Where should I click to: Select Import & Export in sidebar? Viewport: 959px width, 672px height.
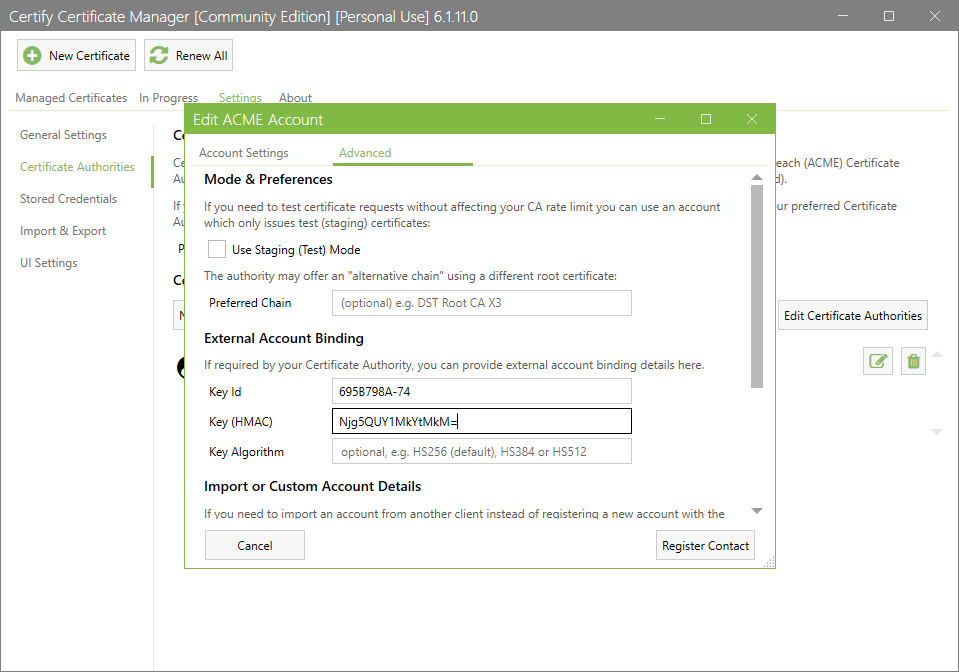point(62,231)
